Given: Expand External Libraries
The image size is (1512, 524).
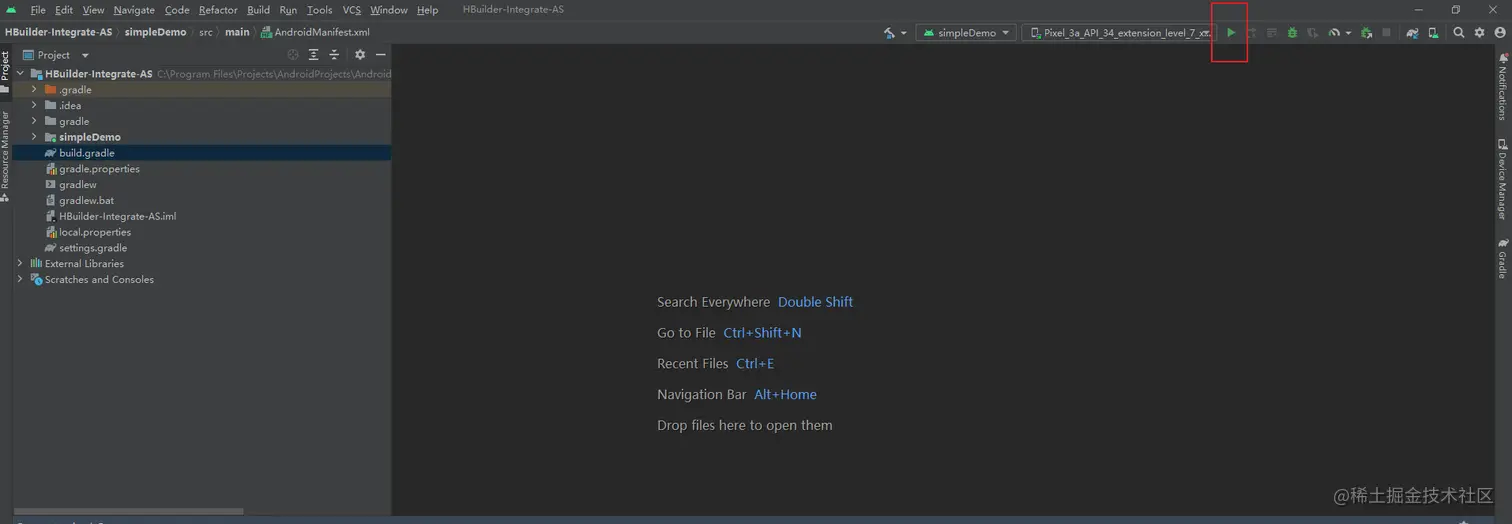Looking at the screenshot, I should pos(20,263).
